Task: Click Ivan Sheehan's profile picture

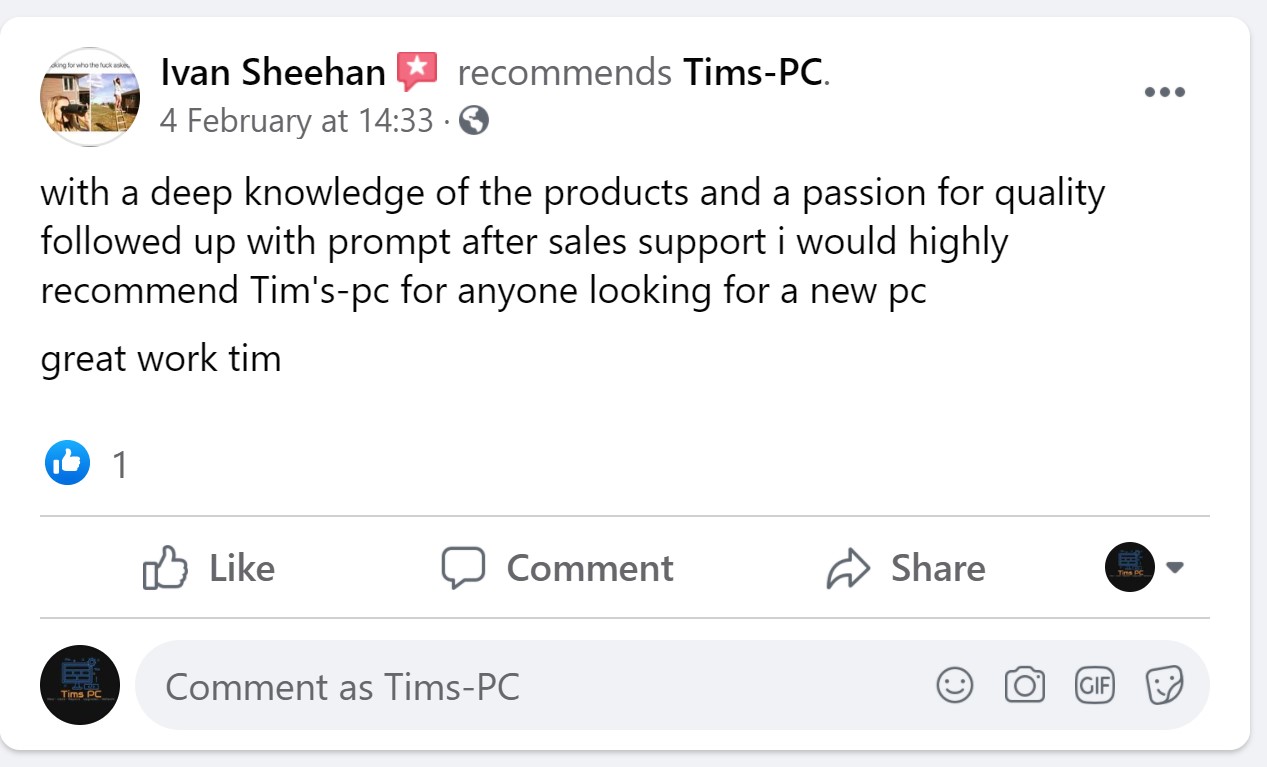Action: [x=90, y=96]
